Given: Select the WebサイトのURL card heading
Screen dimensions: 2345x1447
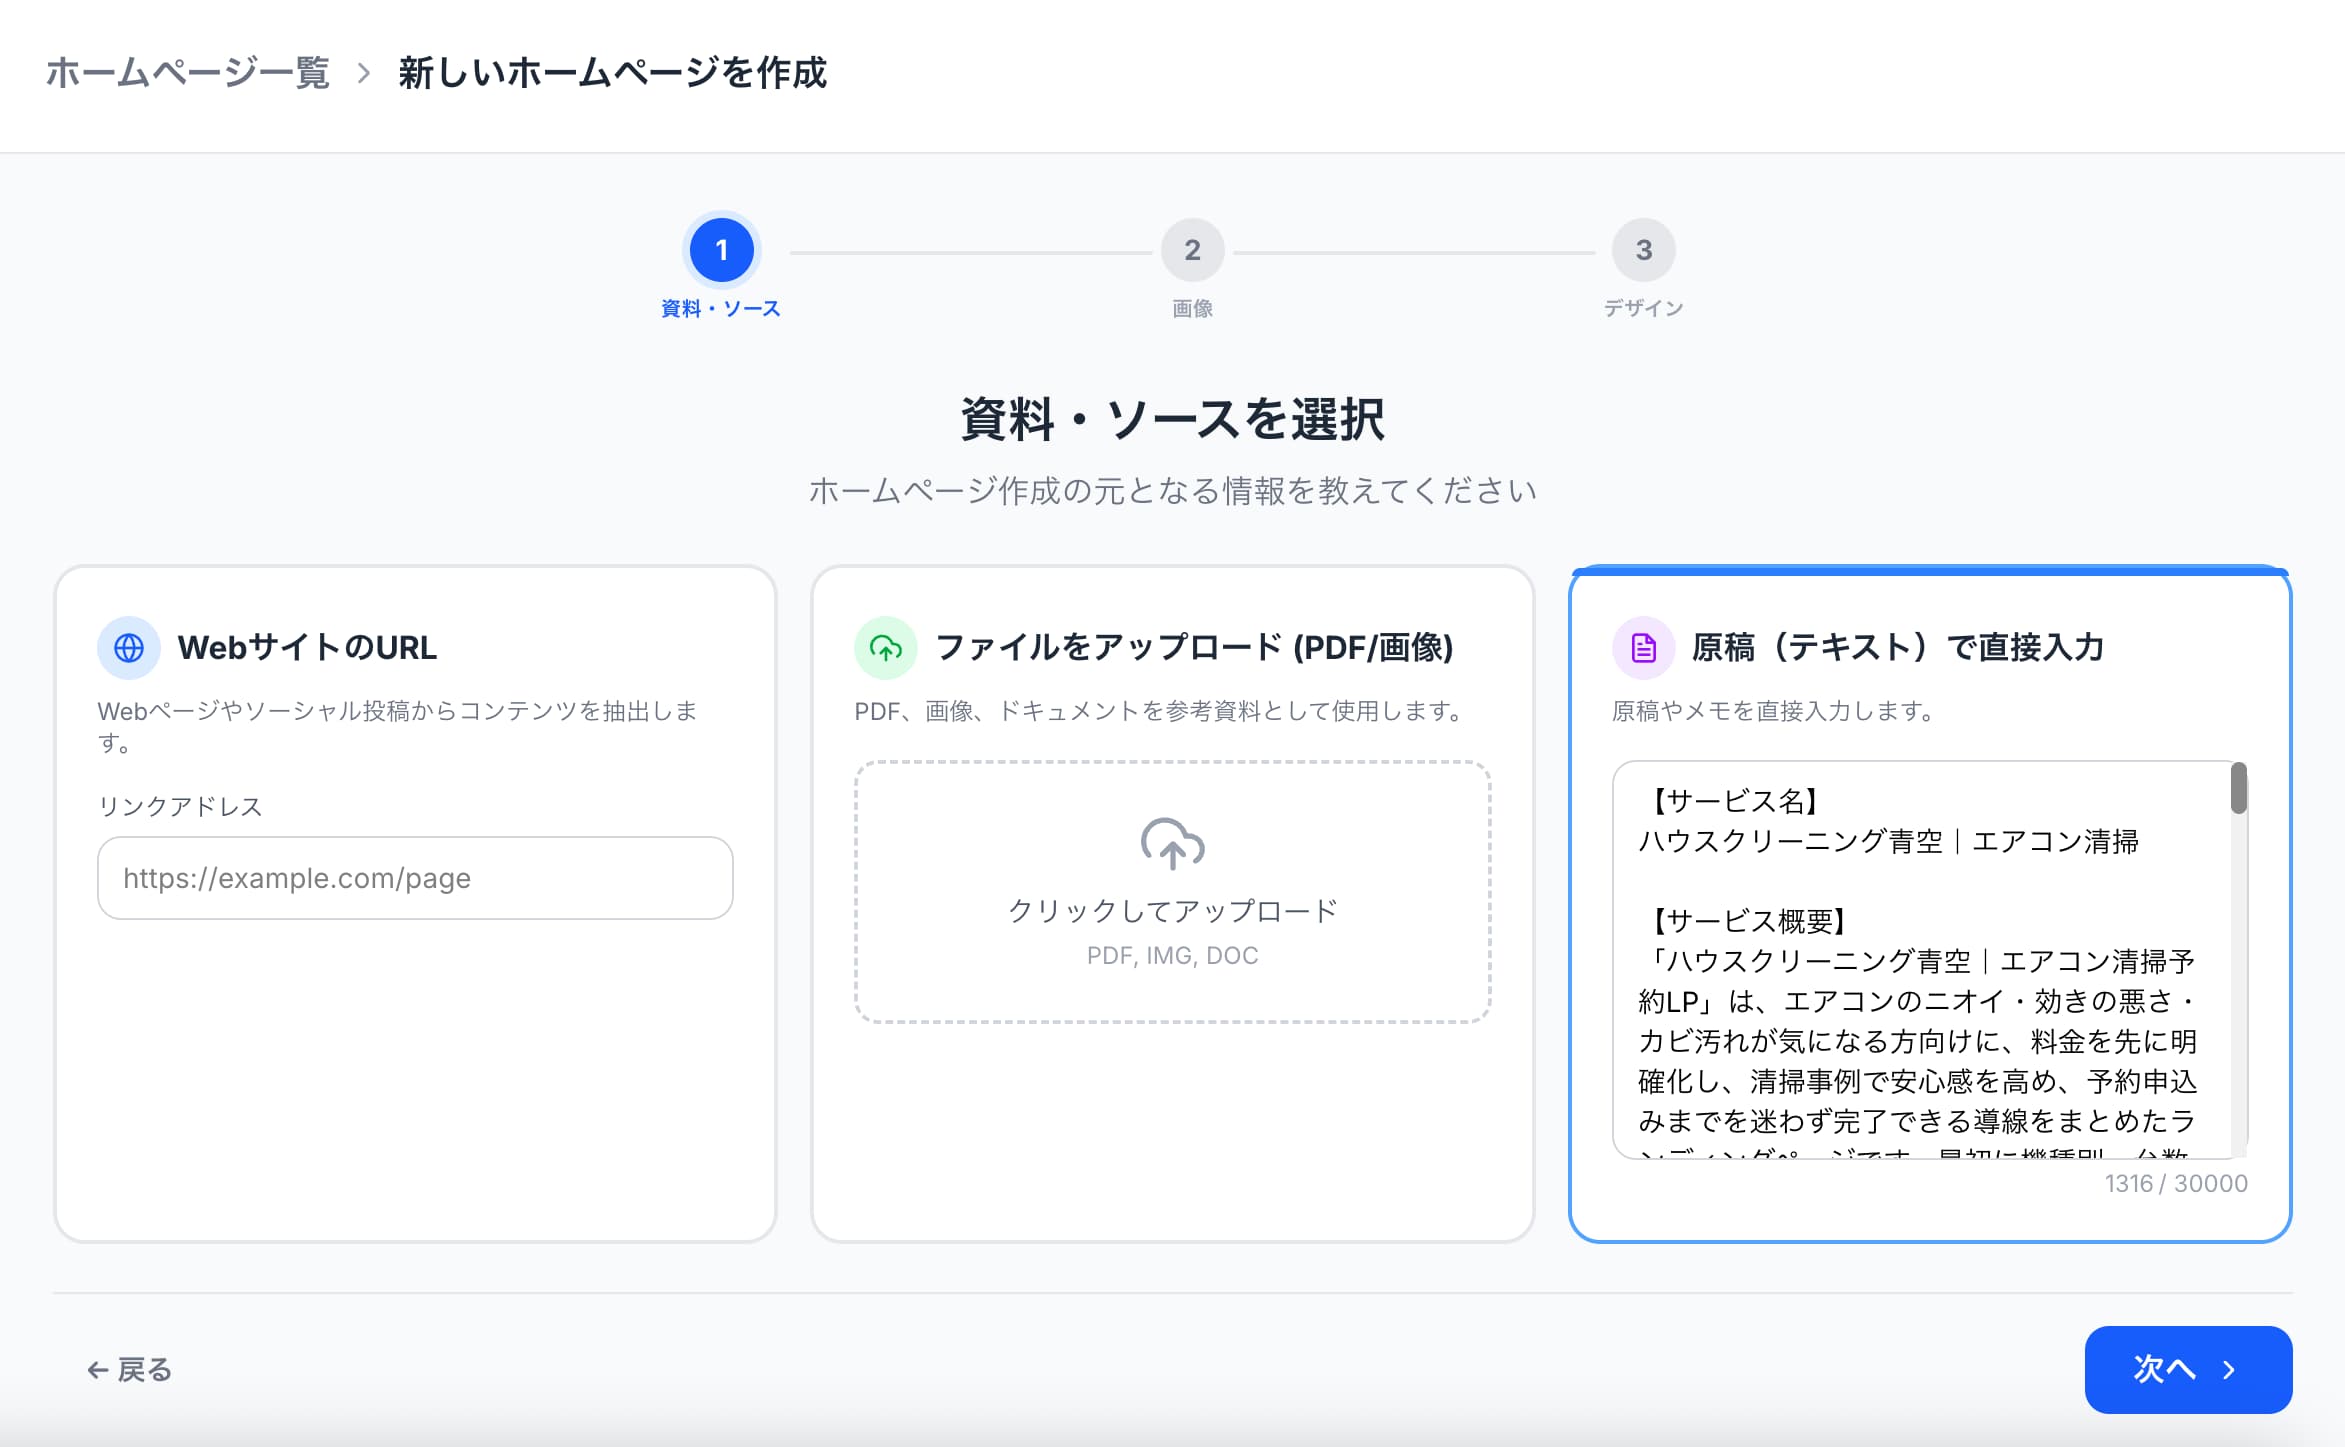Looking at the screenshot, I should tap(307, 648).
